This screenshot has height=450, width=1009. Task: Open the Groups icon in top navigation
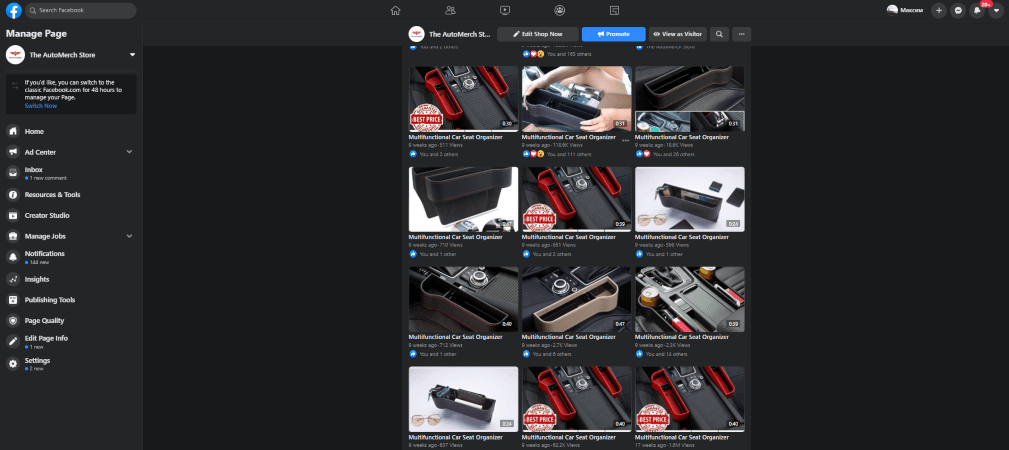559,10
